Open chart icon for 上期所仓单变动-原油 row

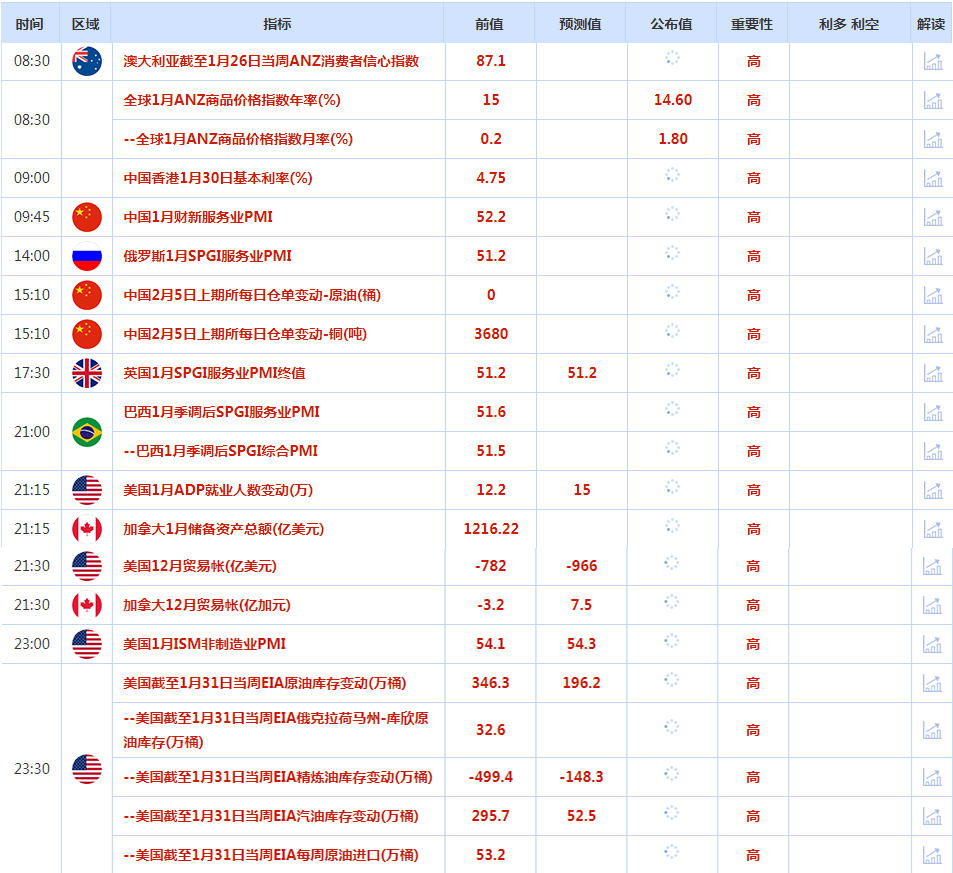(x=933, y=295)
